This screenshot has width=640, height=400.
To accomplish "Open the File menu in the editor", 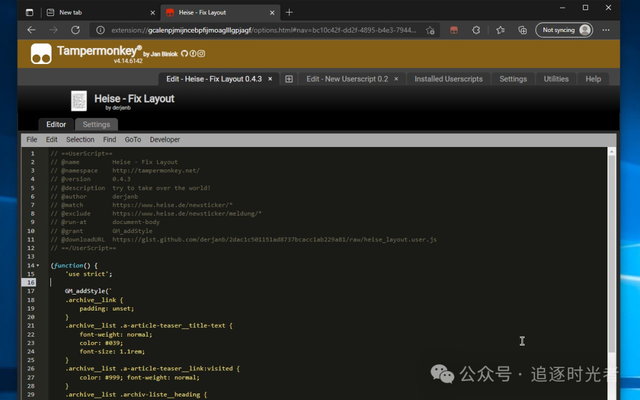I will [x=32, y=140].
